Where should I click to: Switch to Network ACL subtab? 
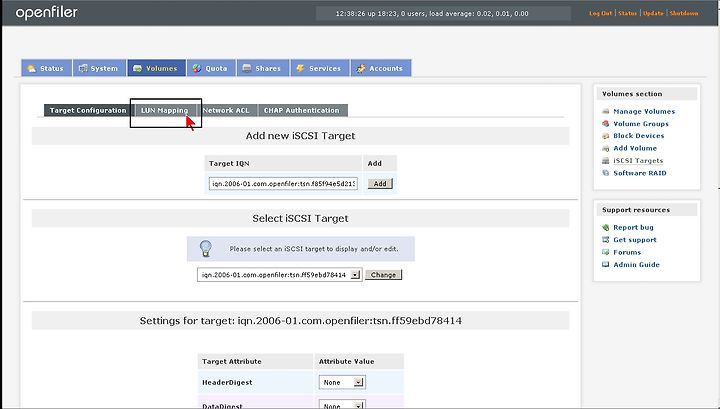[226, 110]
